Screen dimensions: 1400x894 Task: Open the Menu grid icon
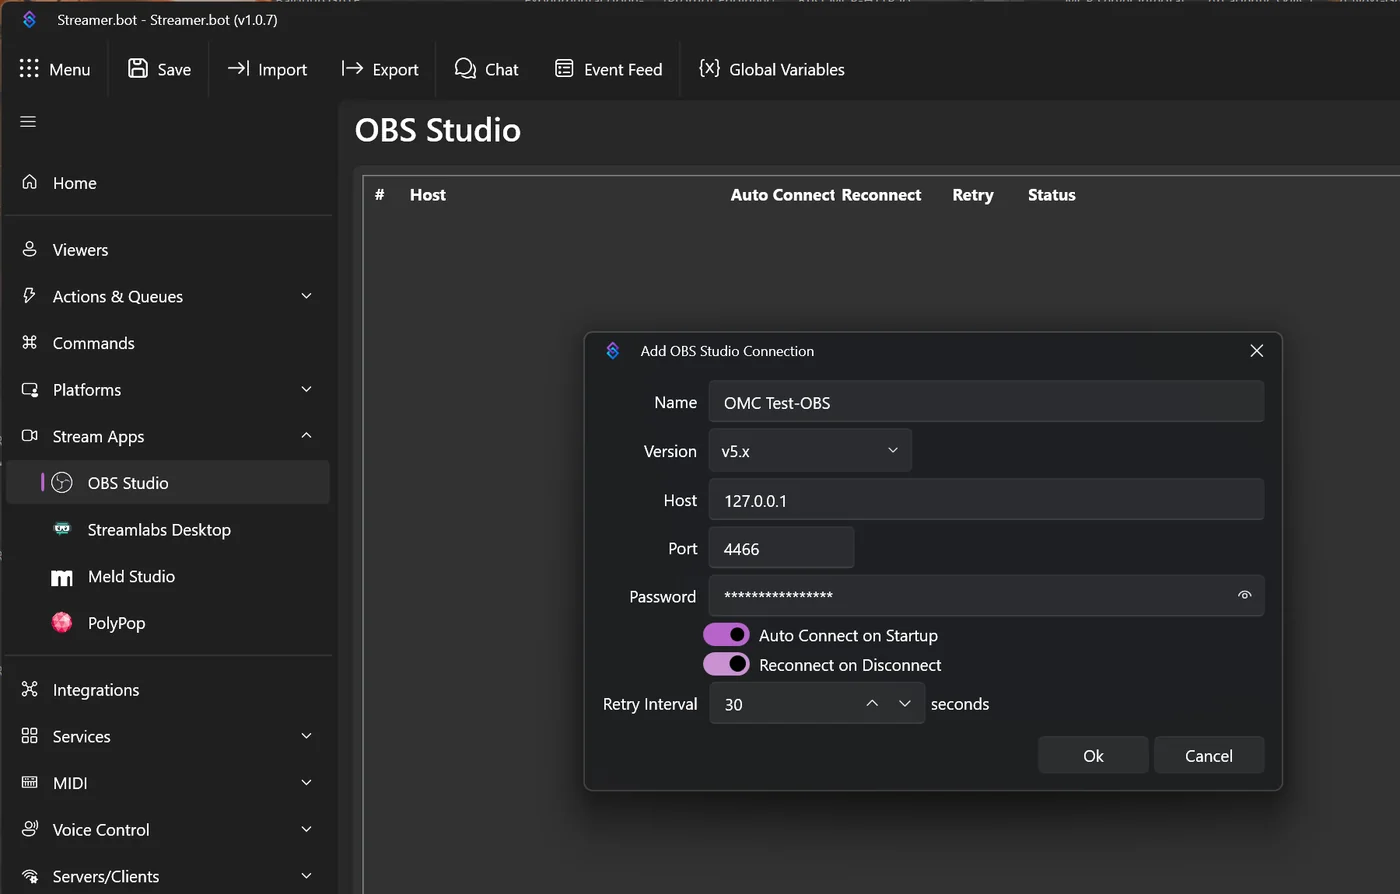tap(29, 69)
